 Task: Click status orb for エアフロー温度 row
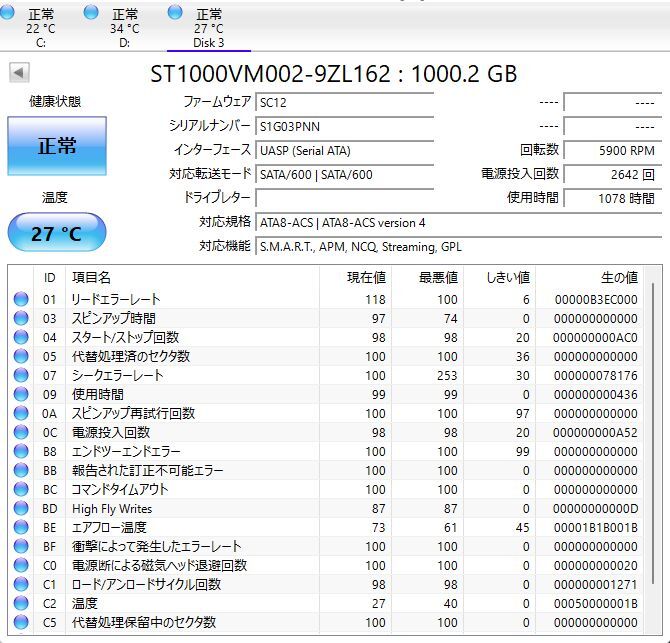pos(21,527)
